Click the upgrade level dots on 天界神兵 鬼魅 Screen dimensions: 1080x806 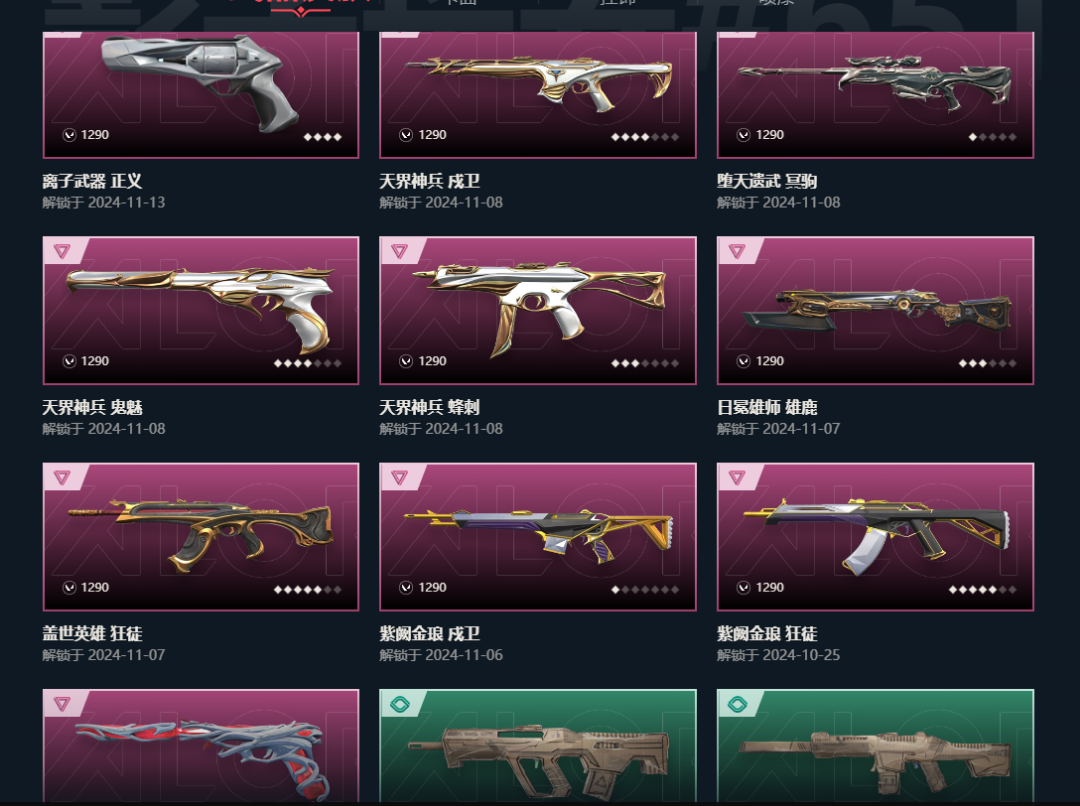click(307, 363)
